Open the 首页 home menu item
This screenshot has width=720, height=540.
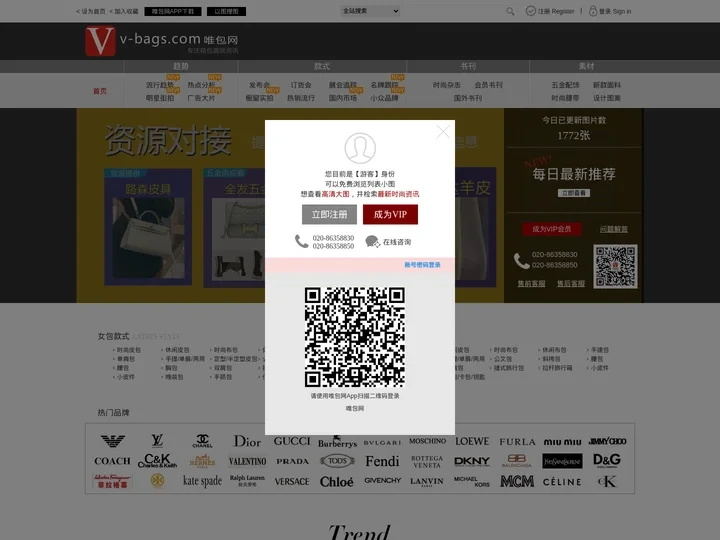(x=100, y=91)
